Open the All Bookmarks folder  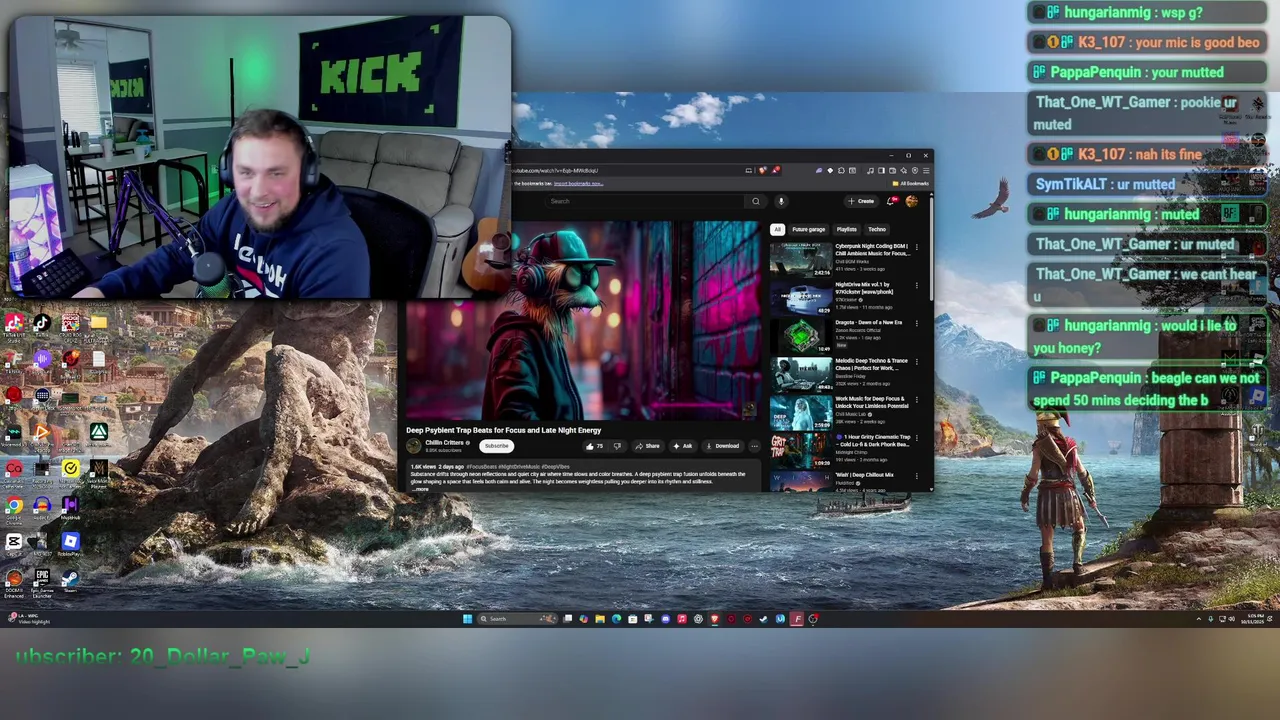[911, 183]
